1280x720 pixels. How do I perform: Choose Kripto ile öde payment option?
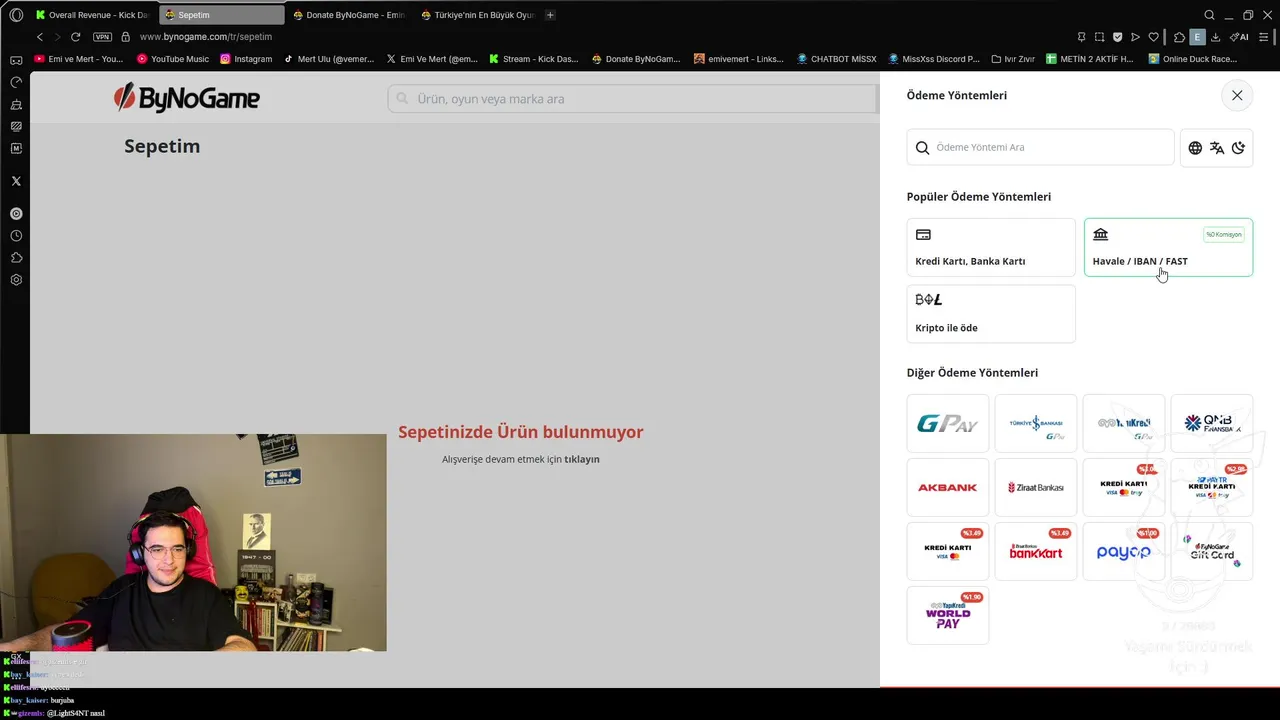tap(991, 314)
